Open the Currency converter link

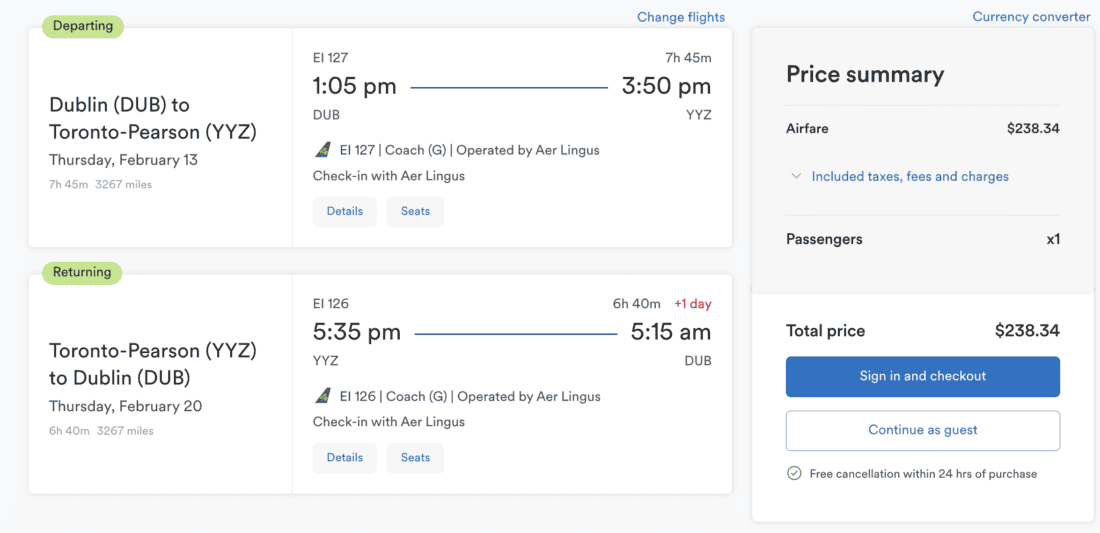coord(1031,17)
